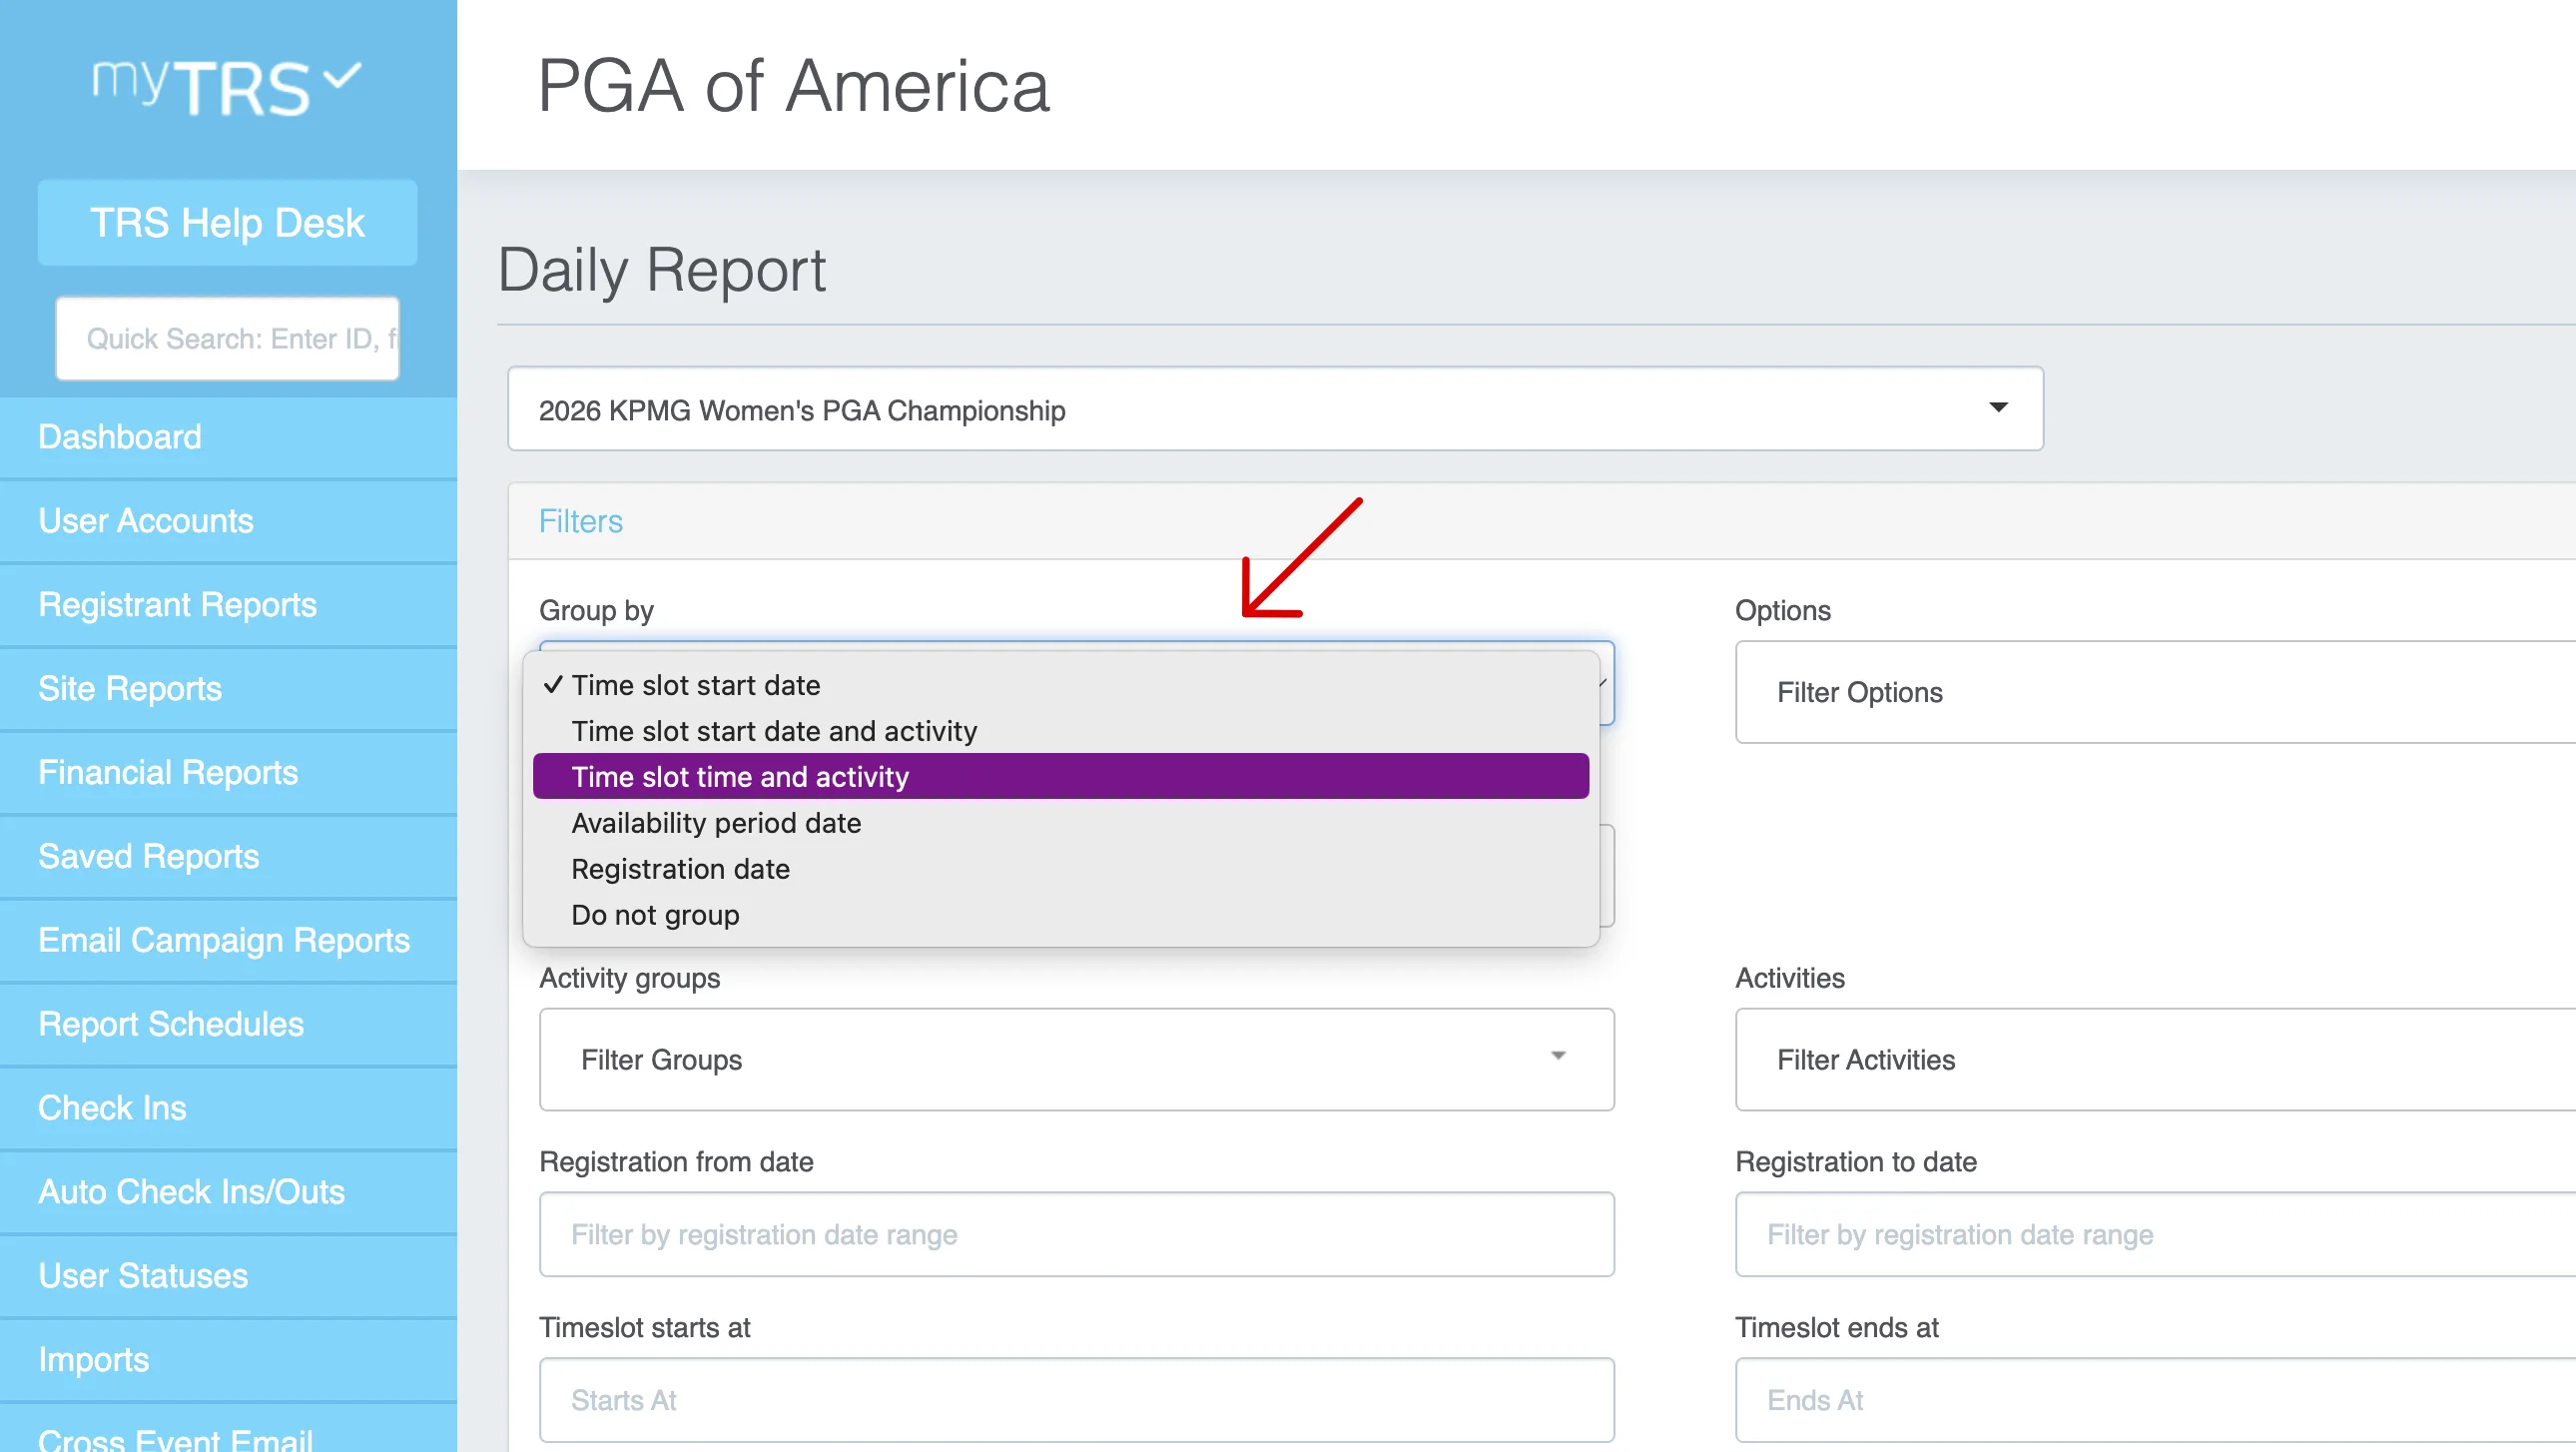Expand the event selector showing 2026 KPMG Women's PGA Championship
Viewport: 2576px width, 1452px height.
[x=1275, y=409]
